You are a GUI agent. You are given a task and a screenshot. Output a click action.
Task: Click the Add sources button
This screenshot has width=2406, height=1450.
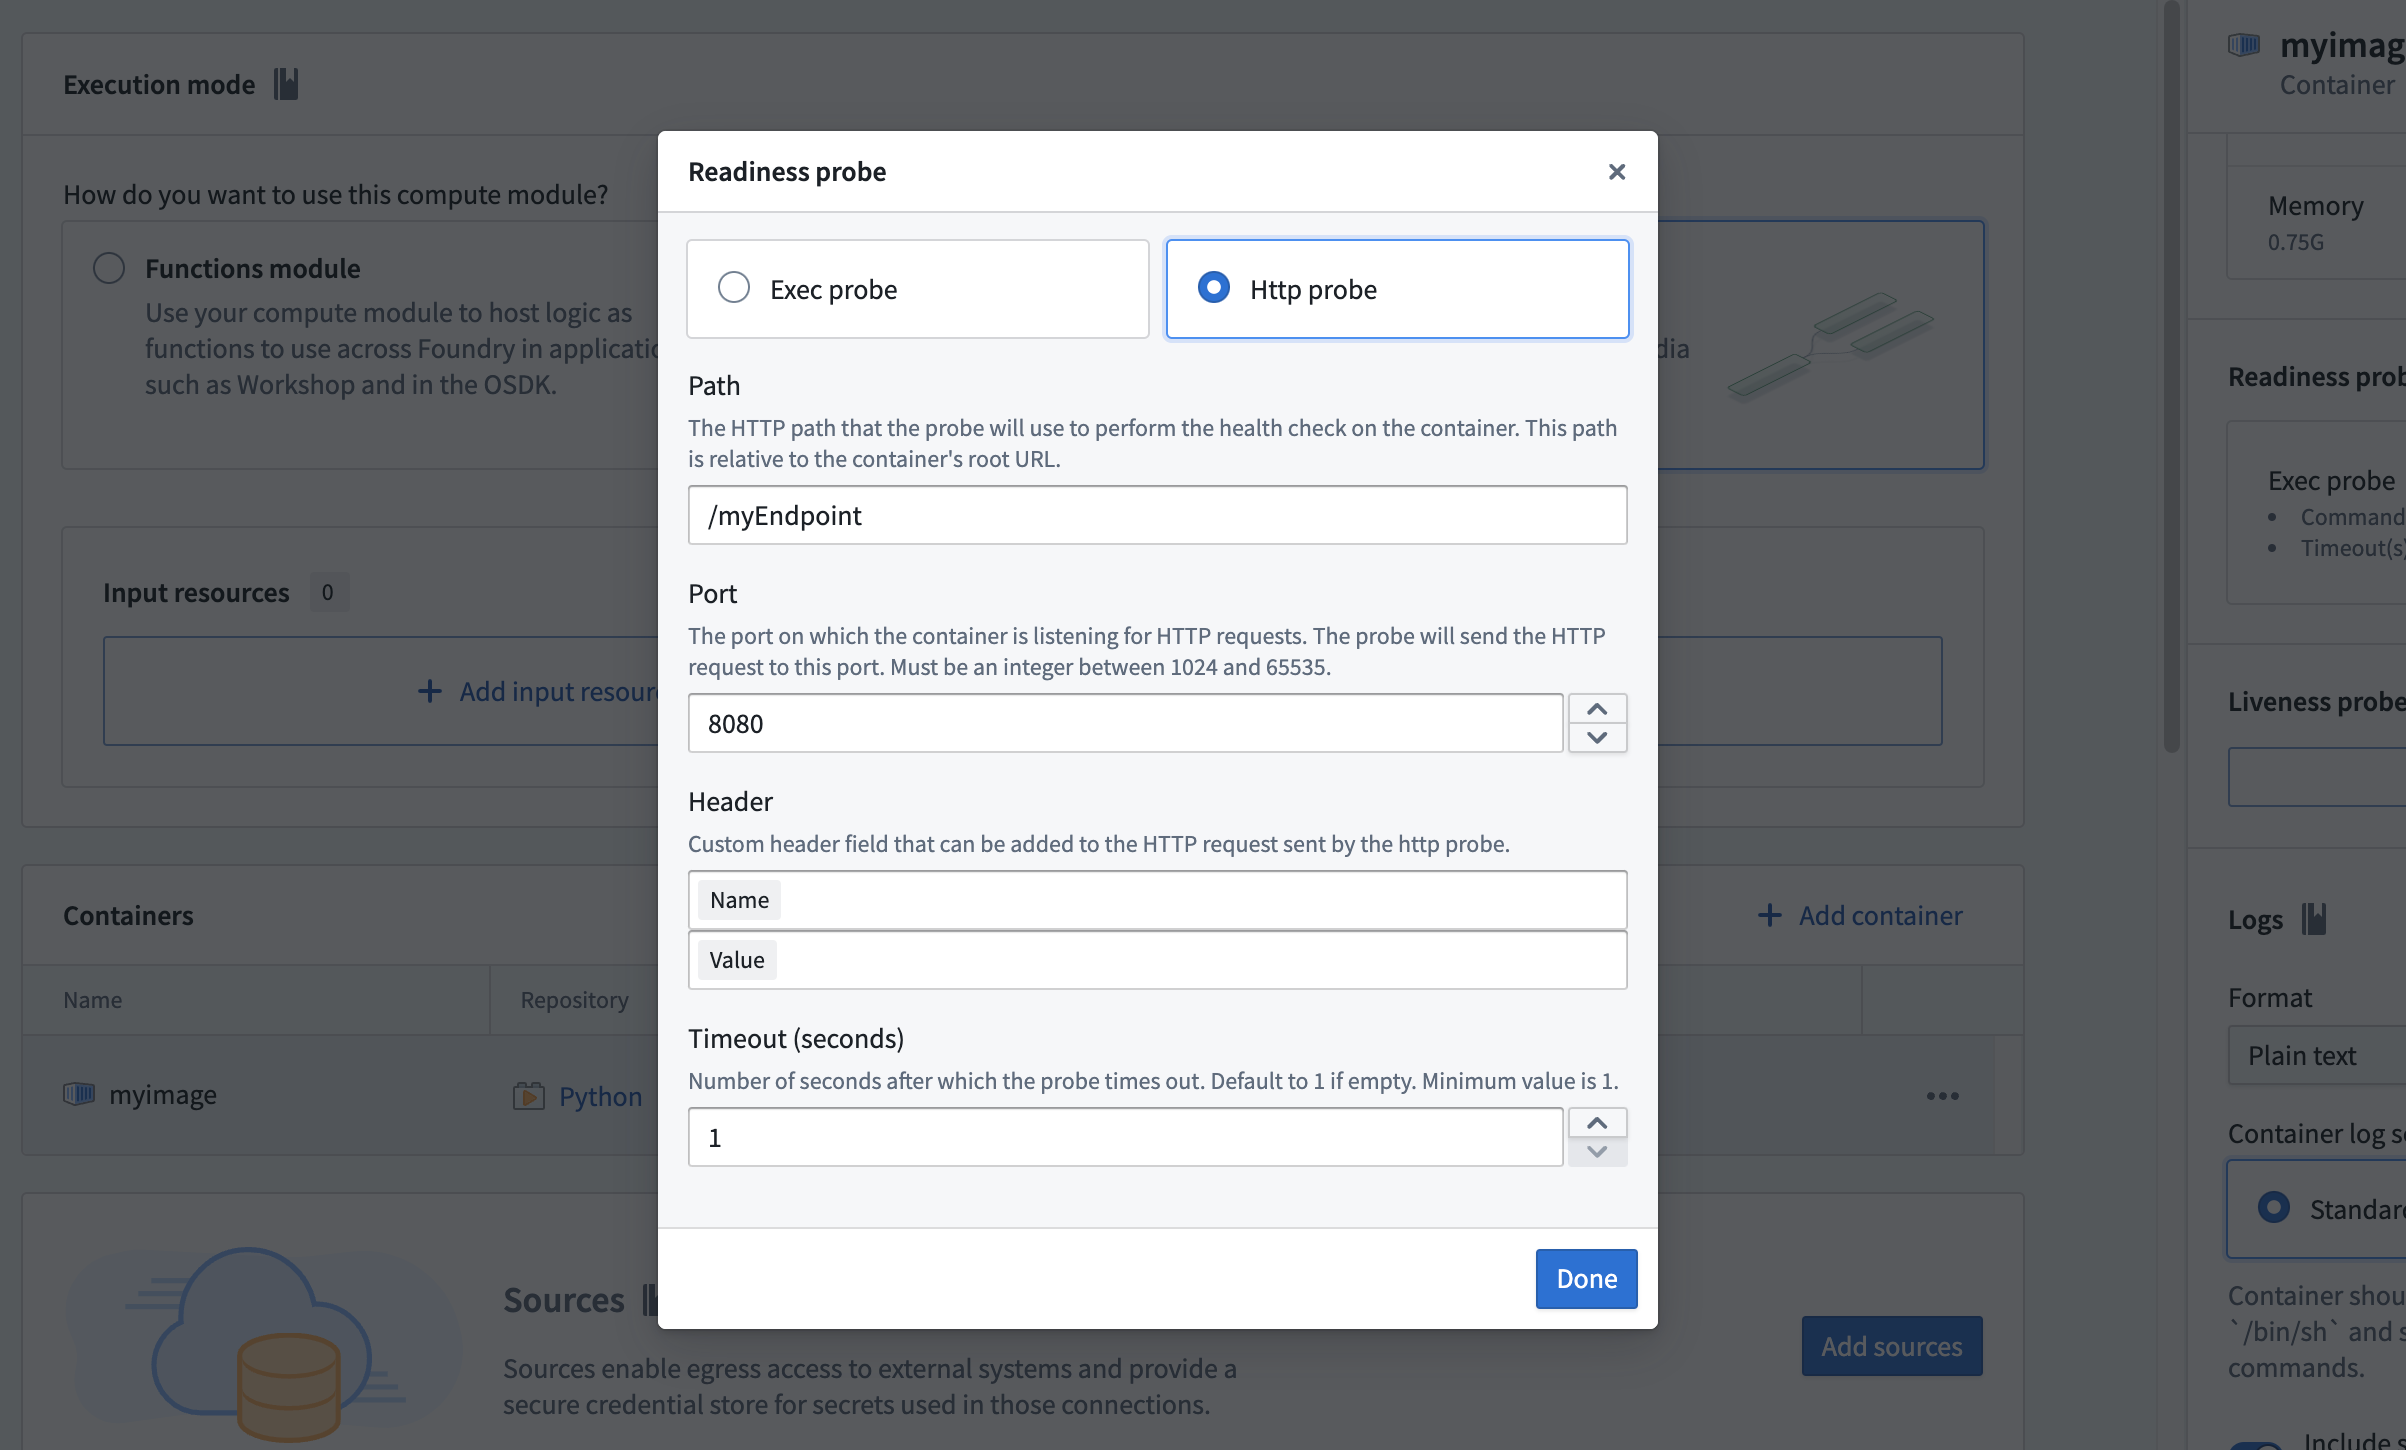[x=1890, y=1346]
